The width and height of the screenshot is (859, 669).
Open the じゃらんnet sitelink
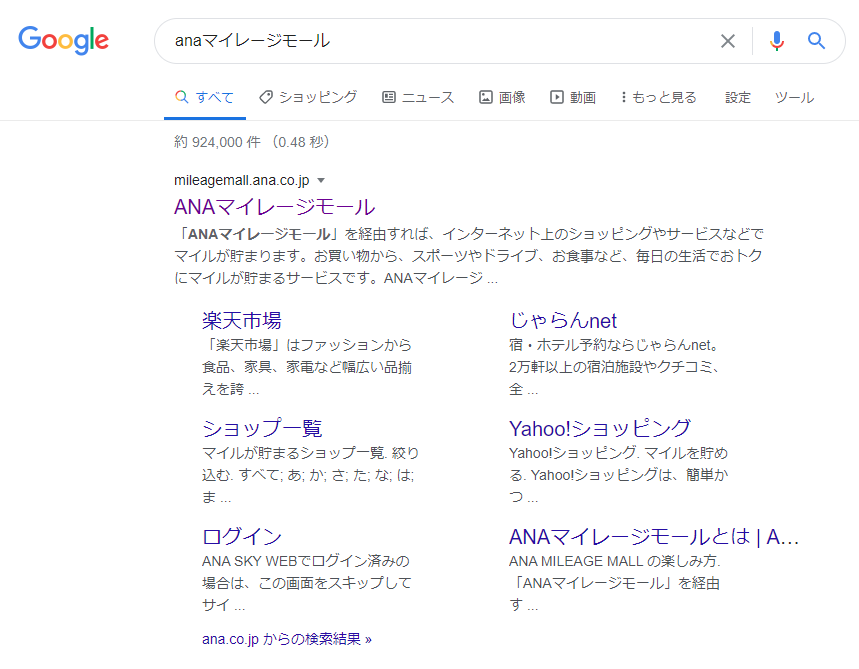tap(563, 320)
